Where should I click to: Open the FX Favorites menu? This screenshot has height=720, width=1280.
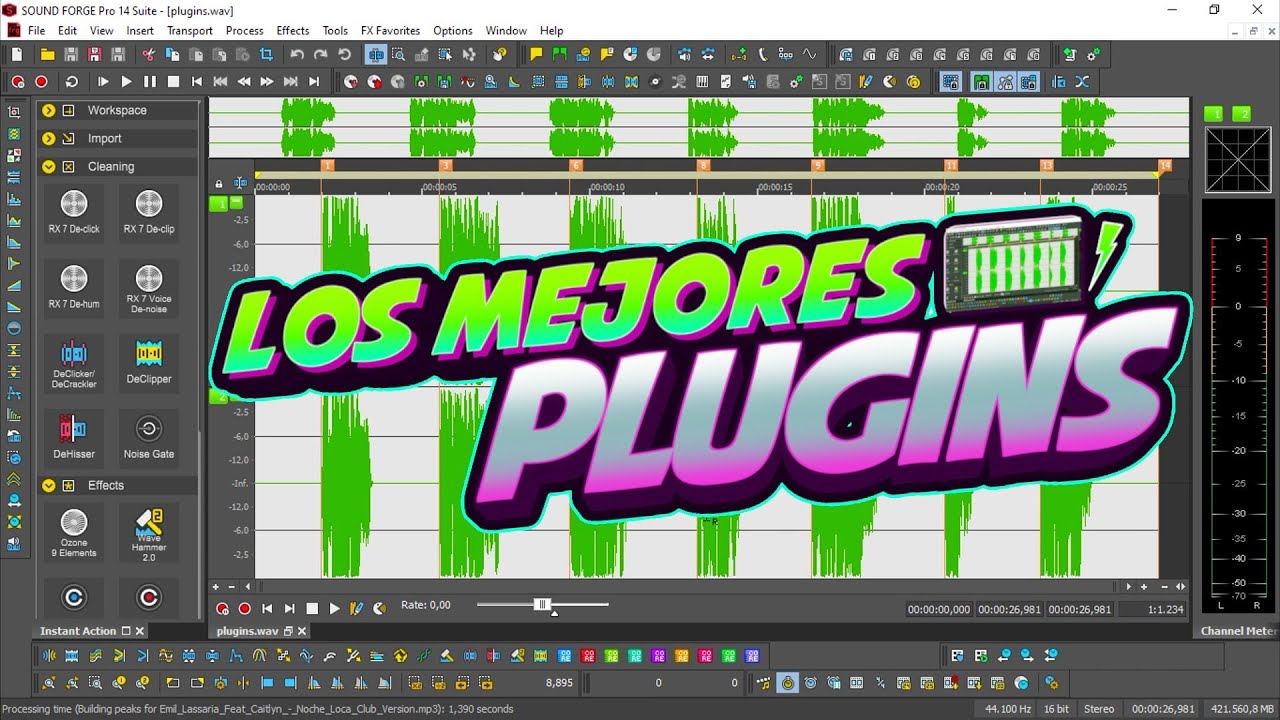[x=390, y=30]
